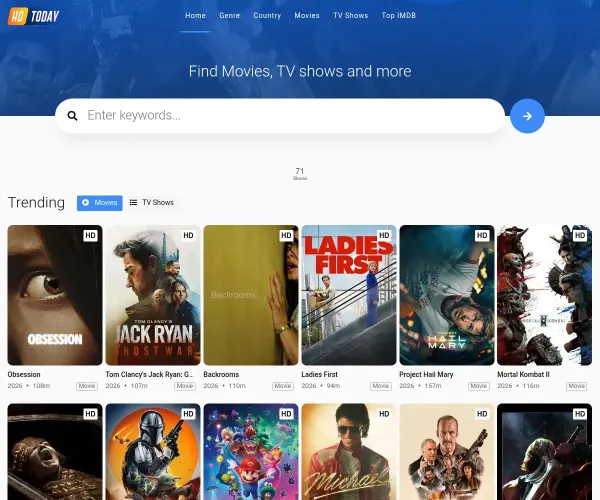Screen dimensions: 600x500
Task: Open the Mortal Kombat II poster
Action: pyautogui.click(x=545, y=295)
